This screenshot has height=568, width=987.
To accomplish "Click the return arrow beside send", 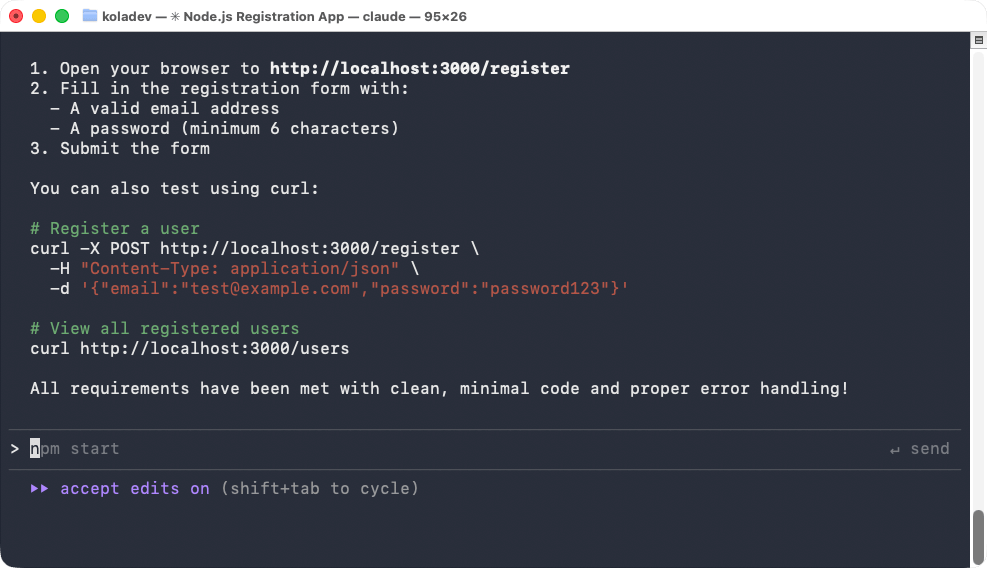I will click(895, 449).
